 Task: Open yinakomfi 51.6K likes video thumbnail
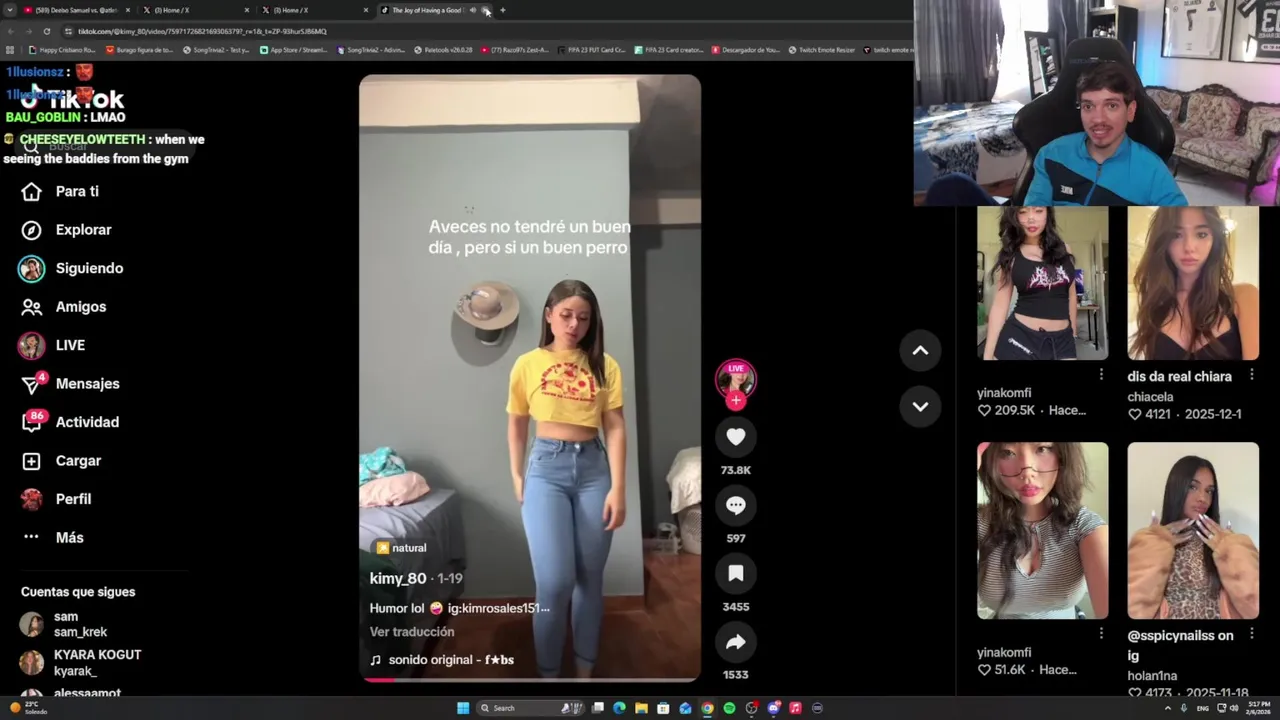[x=1042, y=531]
